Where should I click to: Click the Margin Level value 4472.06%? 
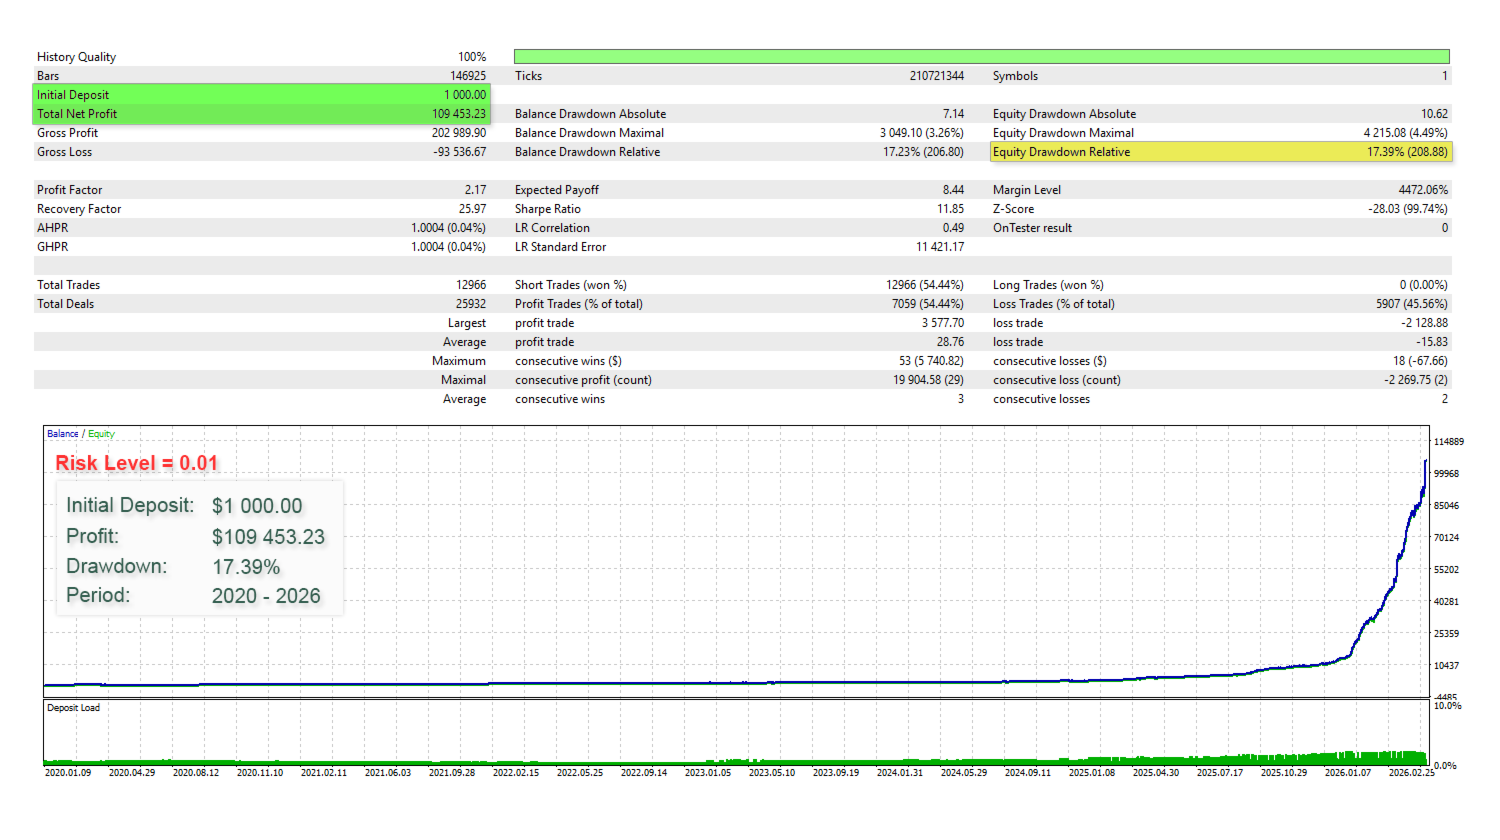(x=1422, y=190)
